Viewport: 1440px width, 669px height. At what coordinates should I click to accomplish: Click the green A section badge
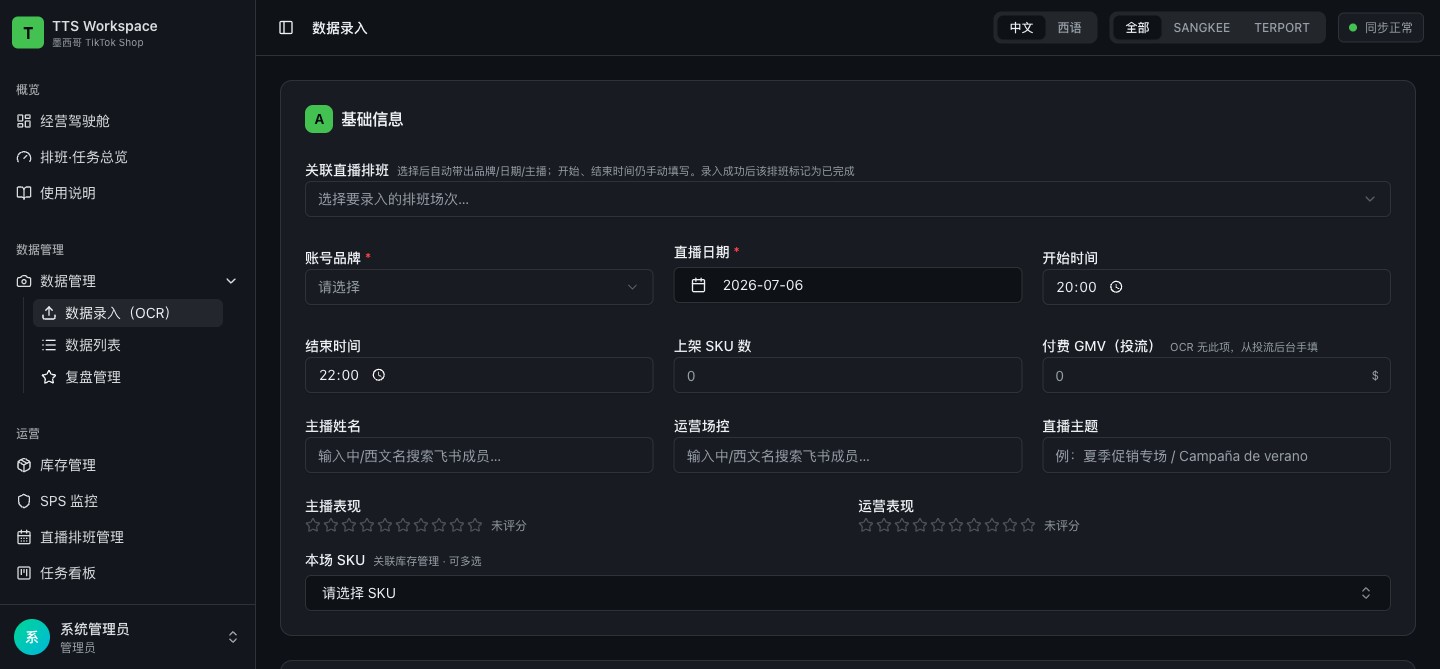coord(319,119)
